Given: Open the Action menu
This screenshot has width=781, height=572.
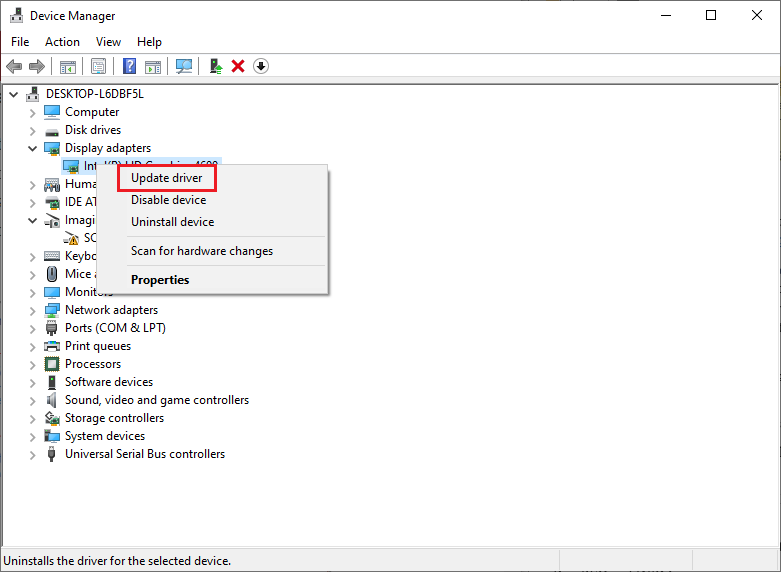Looking at the screenshot, I should point(62,42).
